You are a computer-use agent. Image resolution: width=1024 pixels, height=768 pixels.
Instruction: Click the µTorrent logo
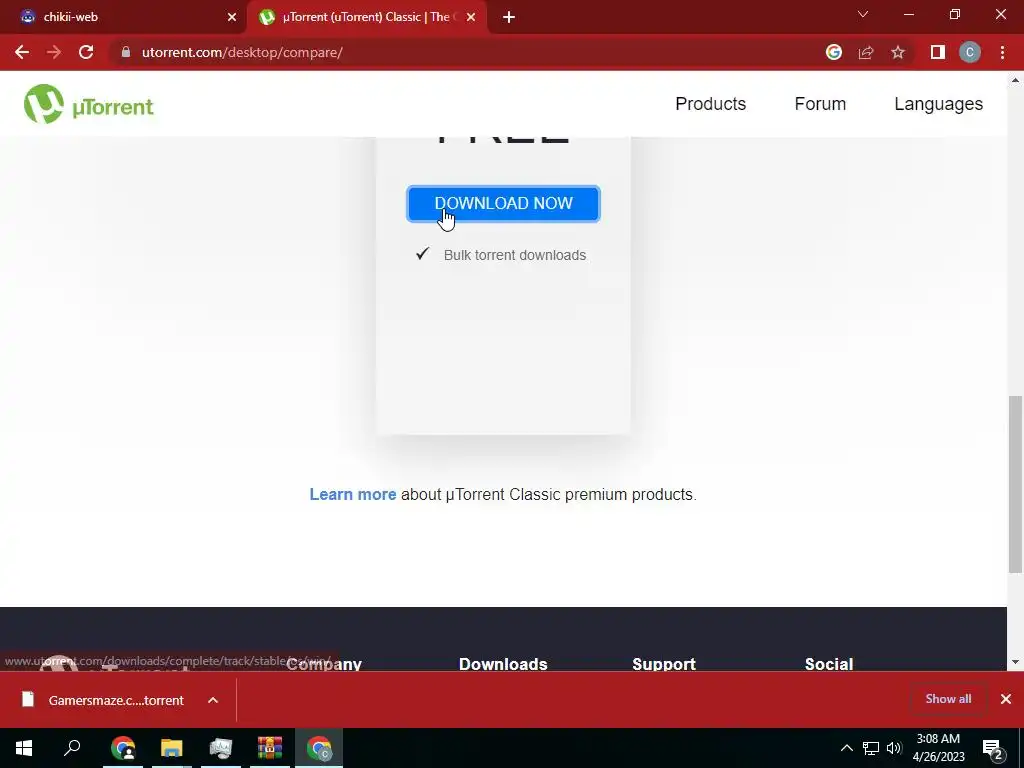[x=89, y=104]
